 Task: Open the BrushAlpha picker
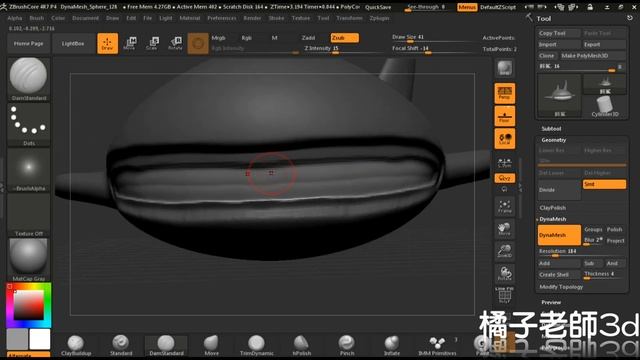point(29,170)
